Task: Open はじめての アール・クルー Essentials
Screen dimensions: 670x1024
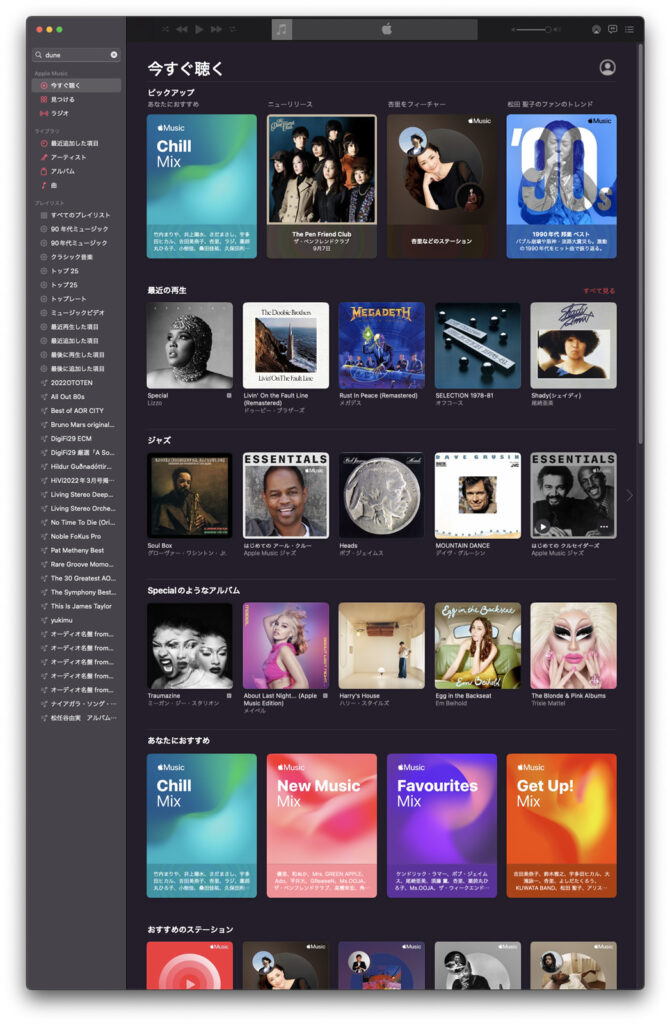Action: point(286,496)
